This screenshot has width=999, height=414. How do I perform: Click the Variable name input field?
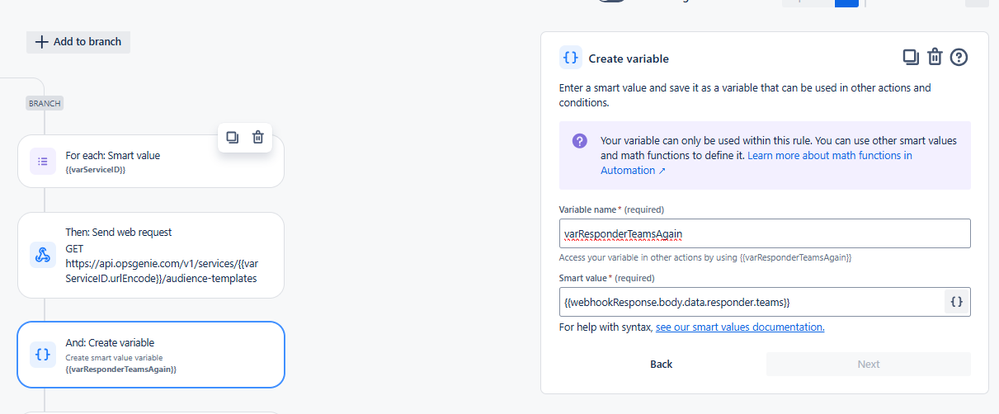[x=765, y=234]
